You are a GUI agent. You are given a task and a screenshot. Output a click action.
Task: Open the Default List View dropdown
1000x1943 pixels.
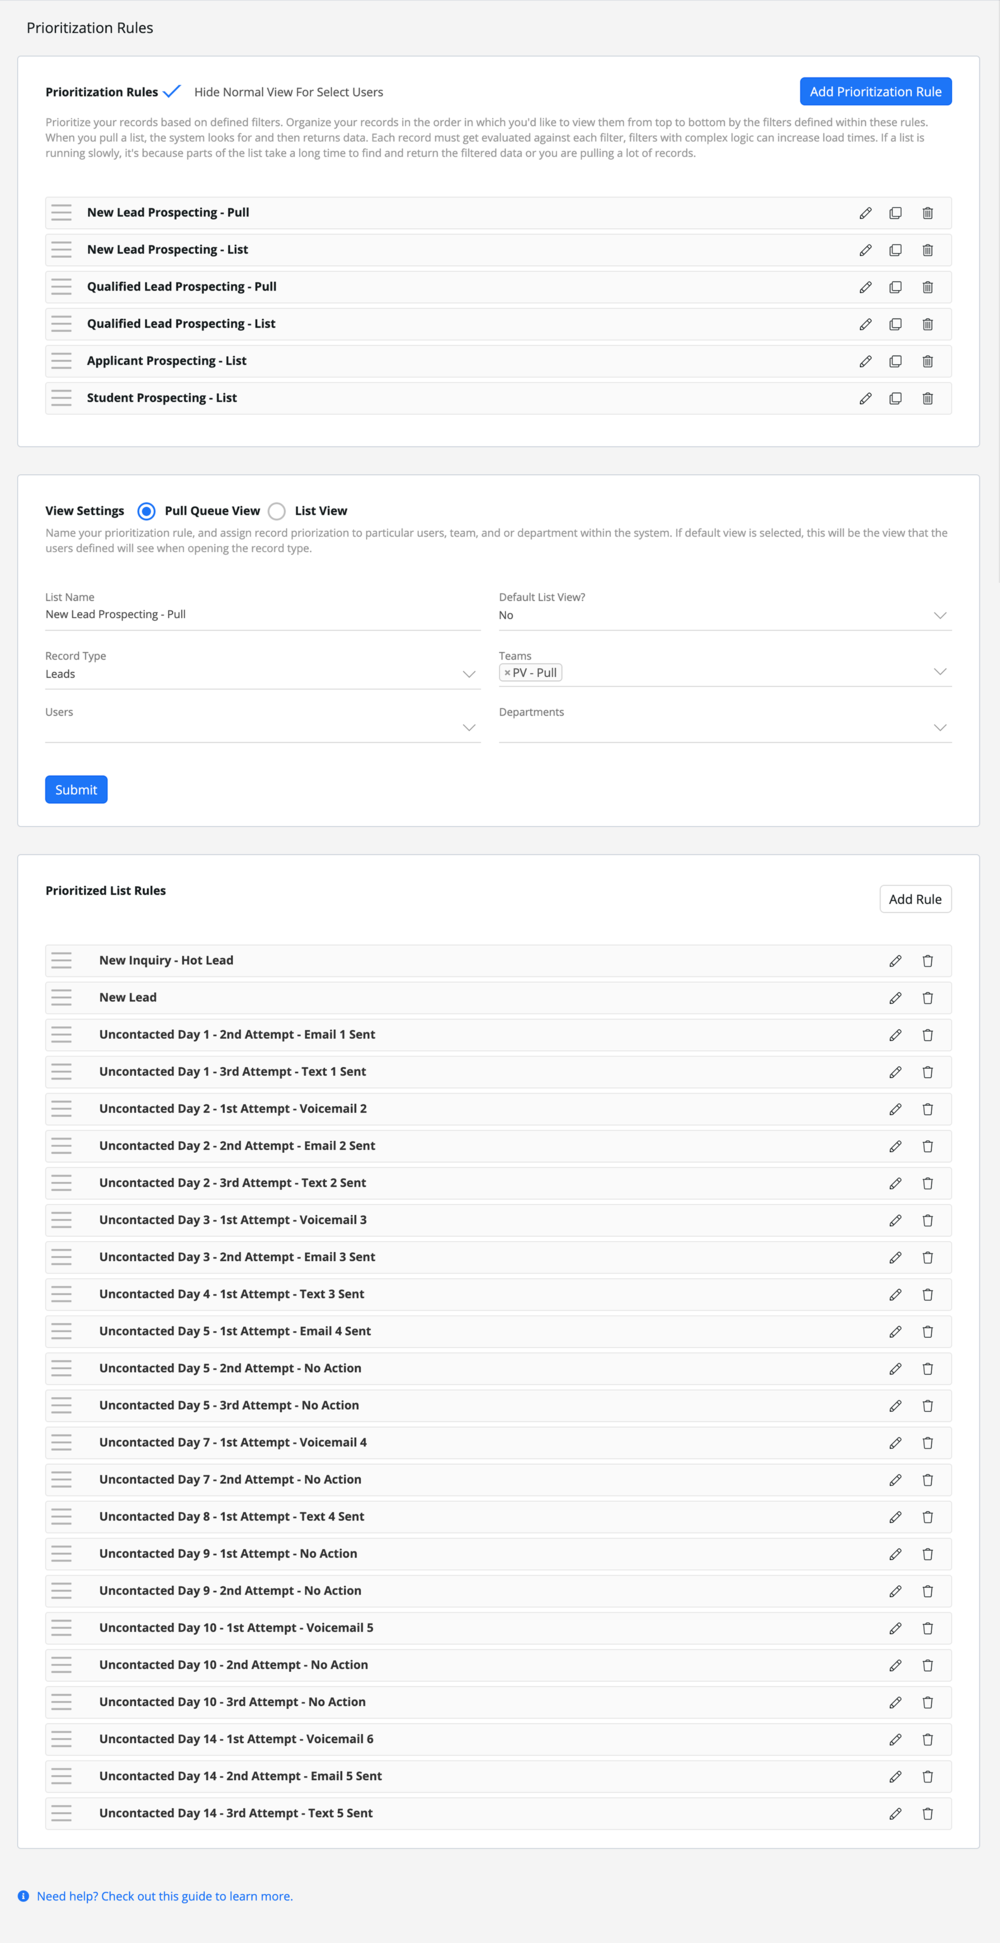[x=725, y=616]
